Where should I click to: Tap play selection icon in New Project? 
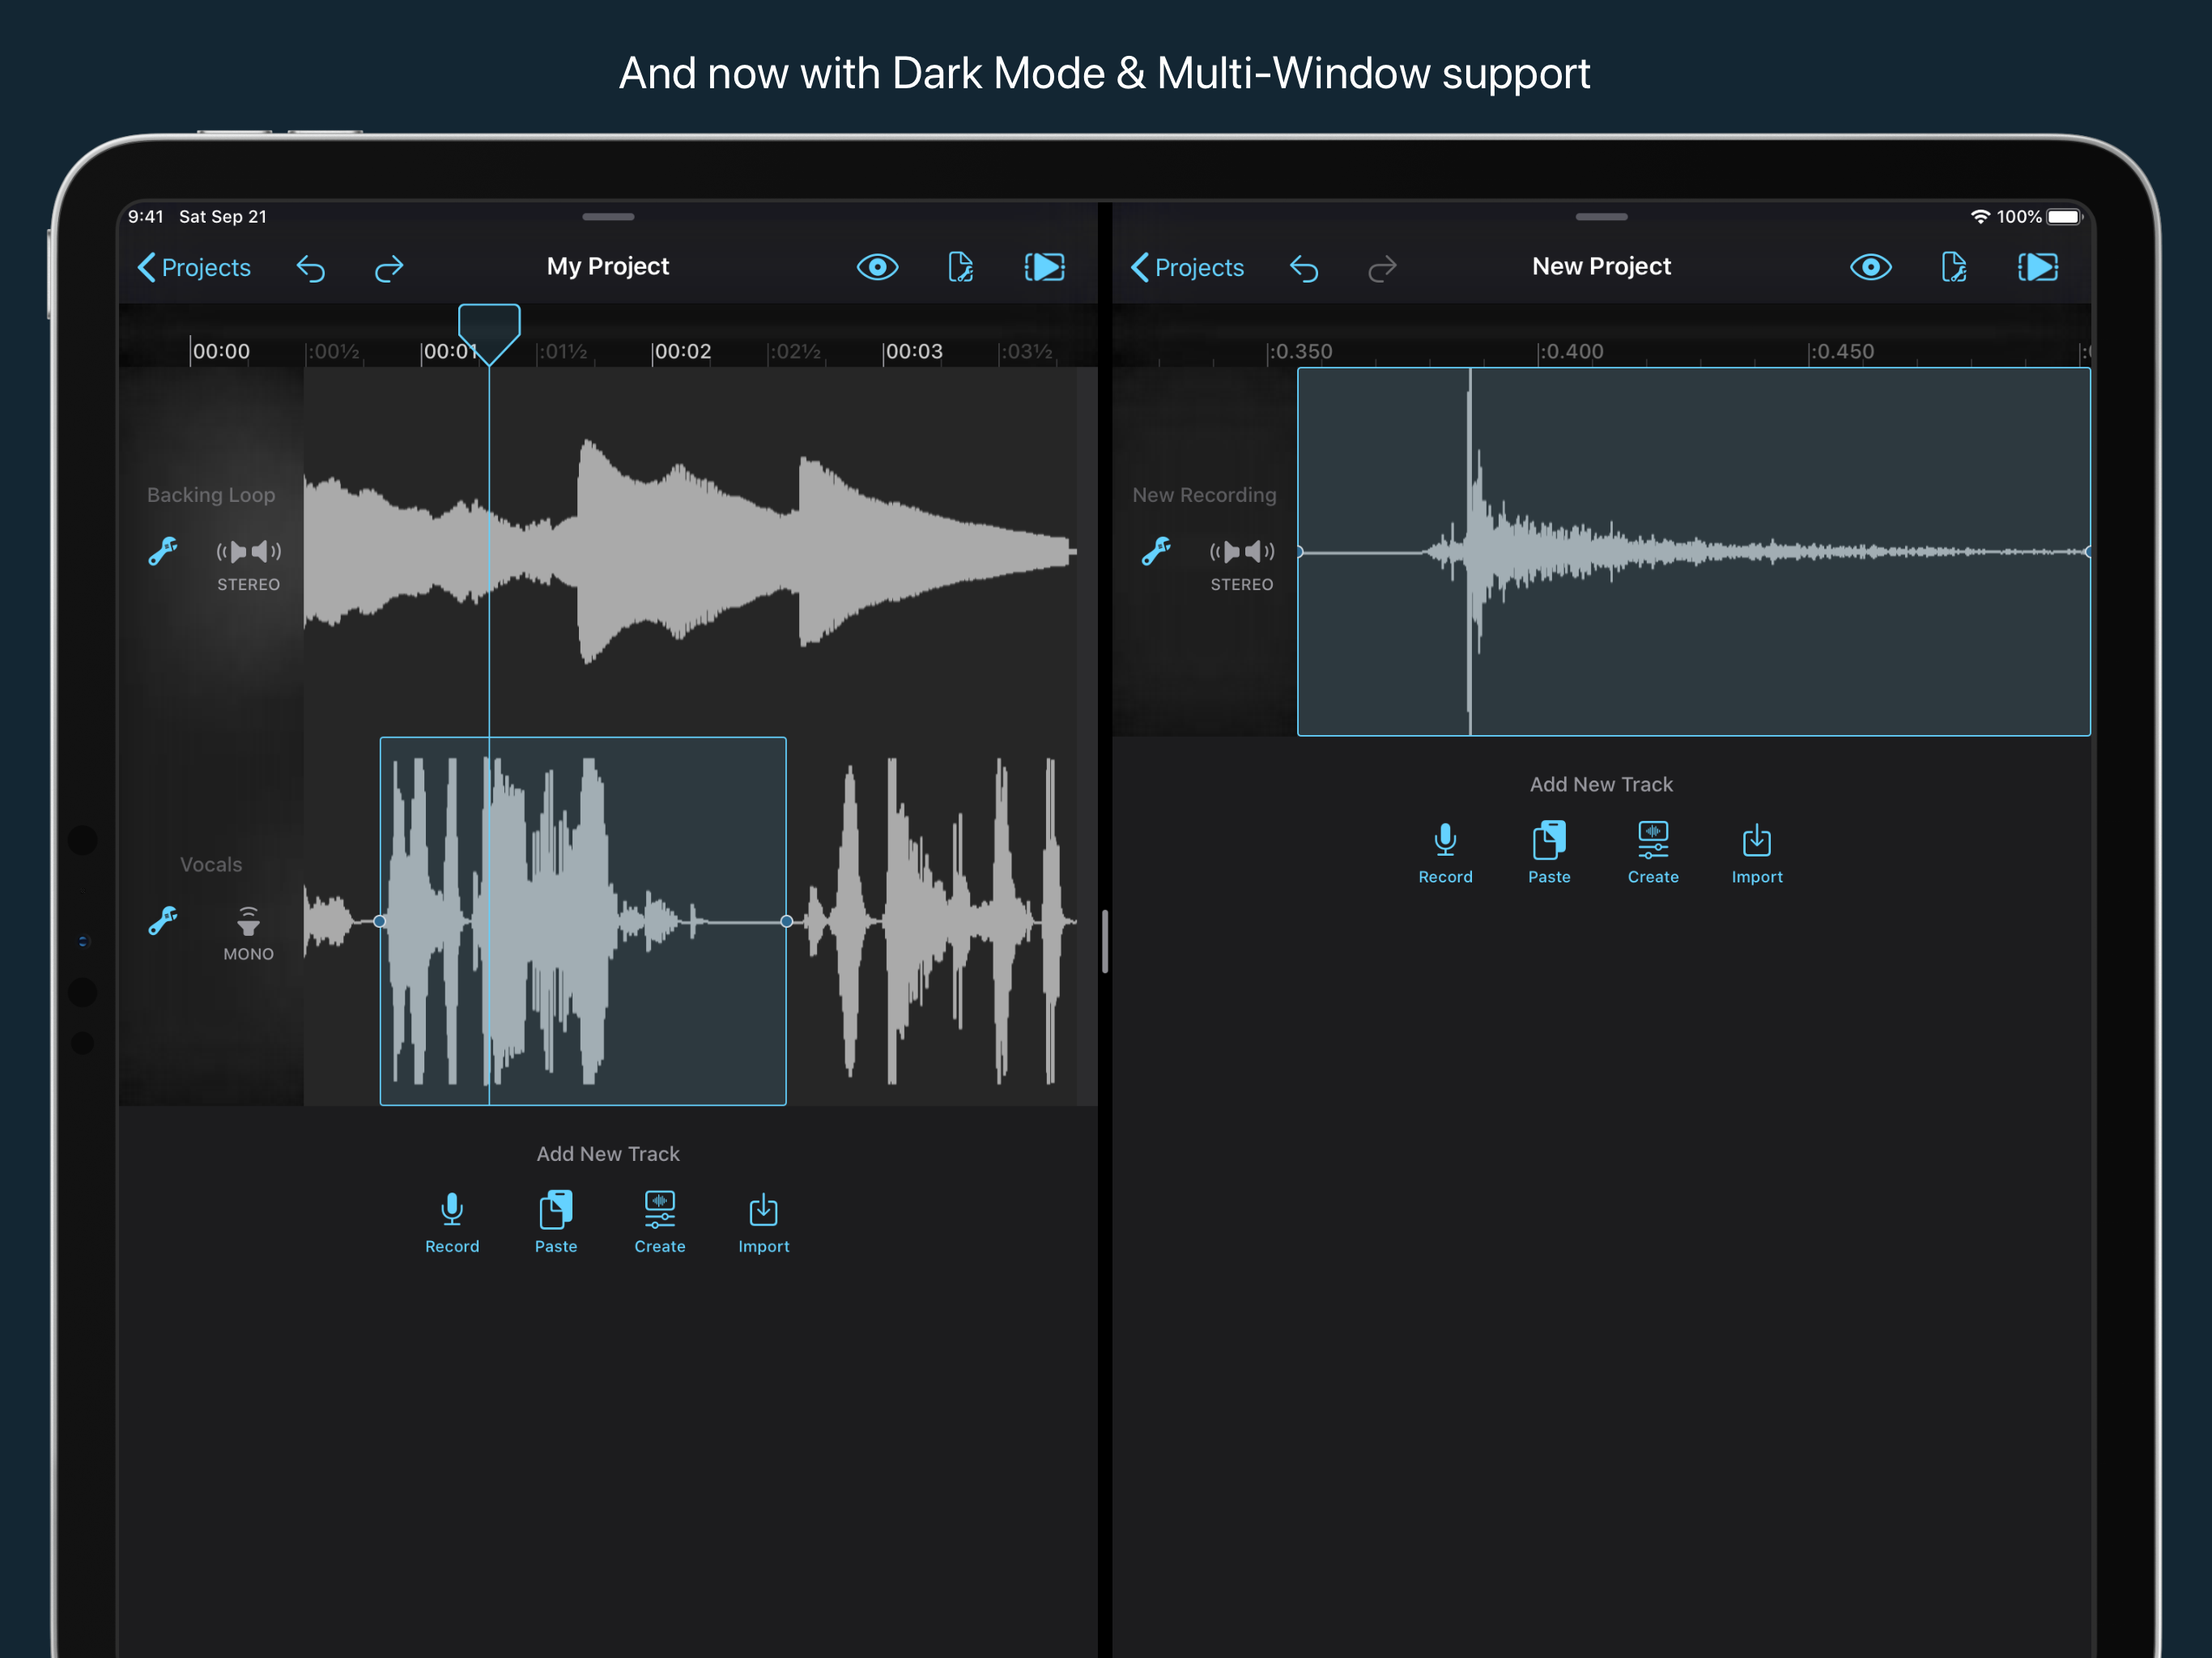click(2037, 267)
